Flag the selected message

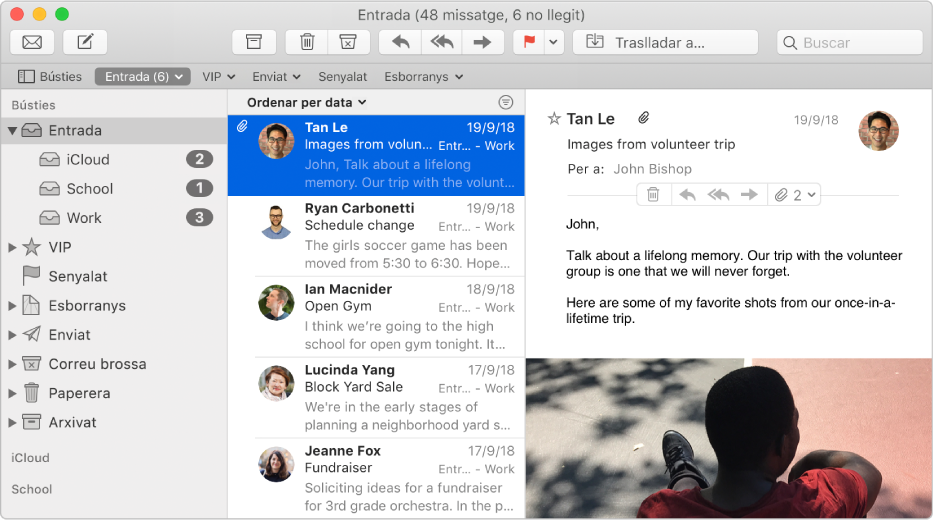coord(527,42)
